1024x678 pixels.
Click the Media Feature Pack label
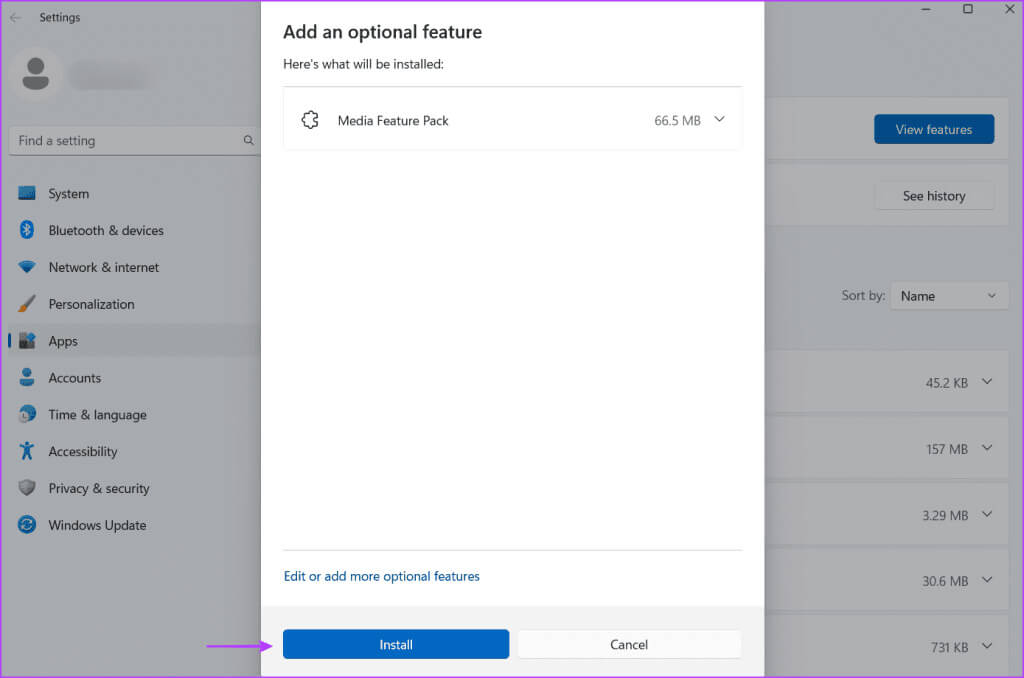click(x=393, y=121)
